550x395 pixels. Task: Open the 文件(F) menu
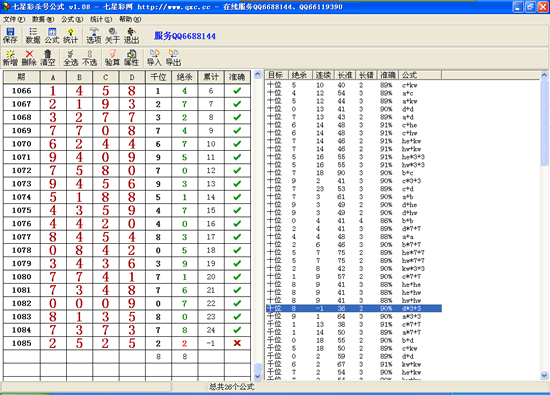14,19
